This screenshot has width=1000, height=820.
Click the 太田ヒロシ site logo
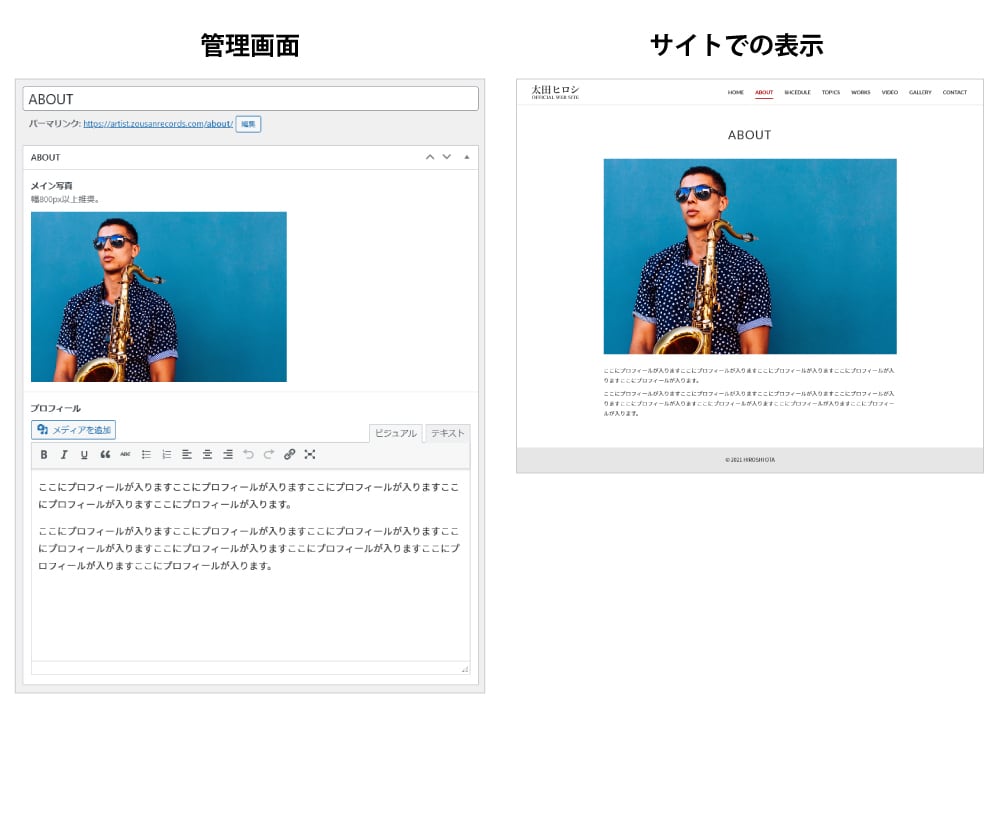pyautogui.click(x=555, y=92)
